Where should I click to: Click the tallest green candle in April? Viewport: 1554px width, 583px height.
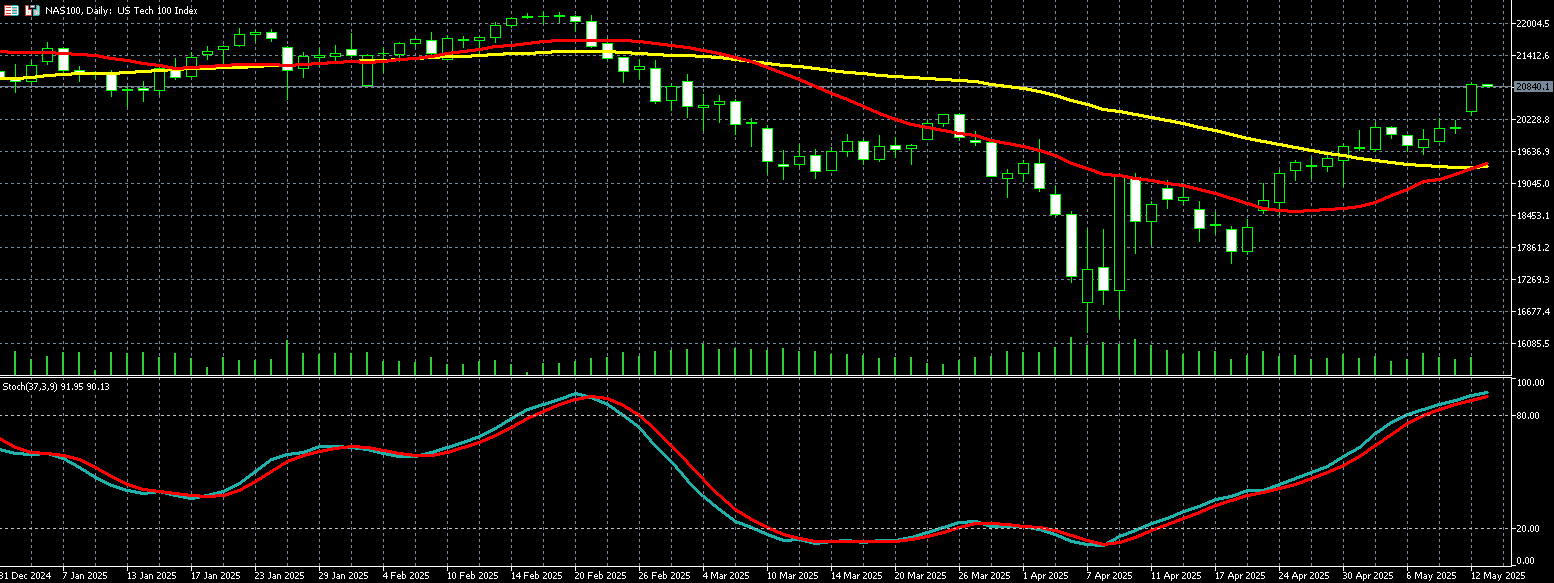pos(1120,235)
